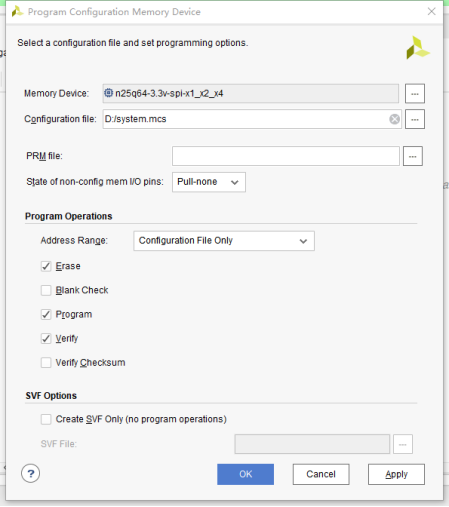
Task: Browse for the Configuration file via ellipsis
Action: 415,119
